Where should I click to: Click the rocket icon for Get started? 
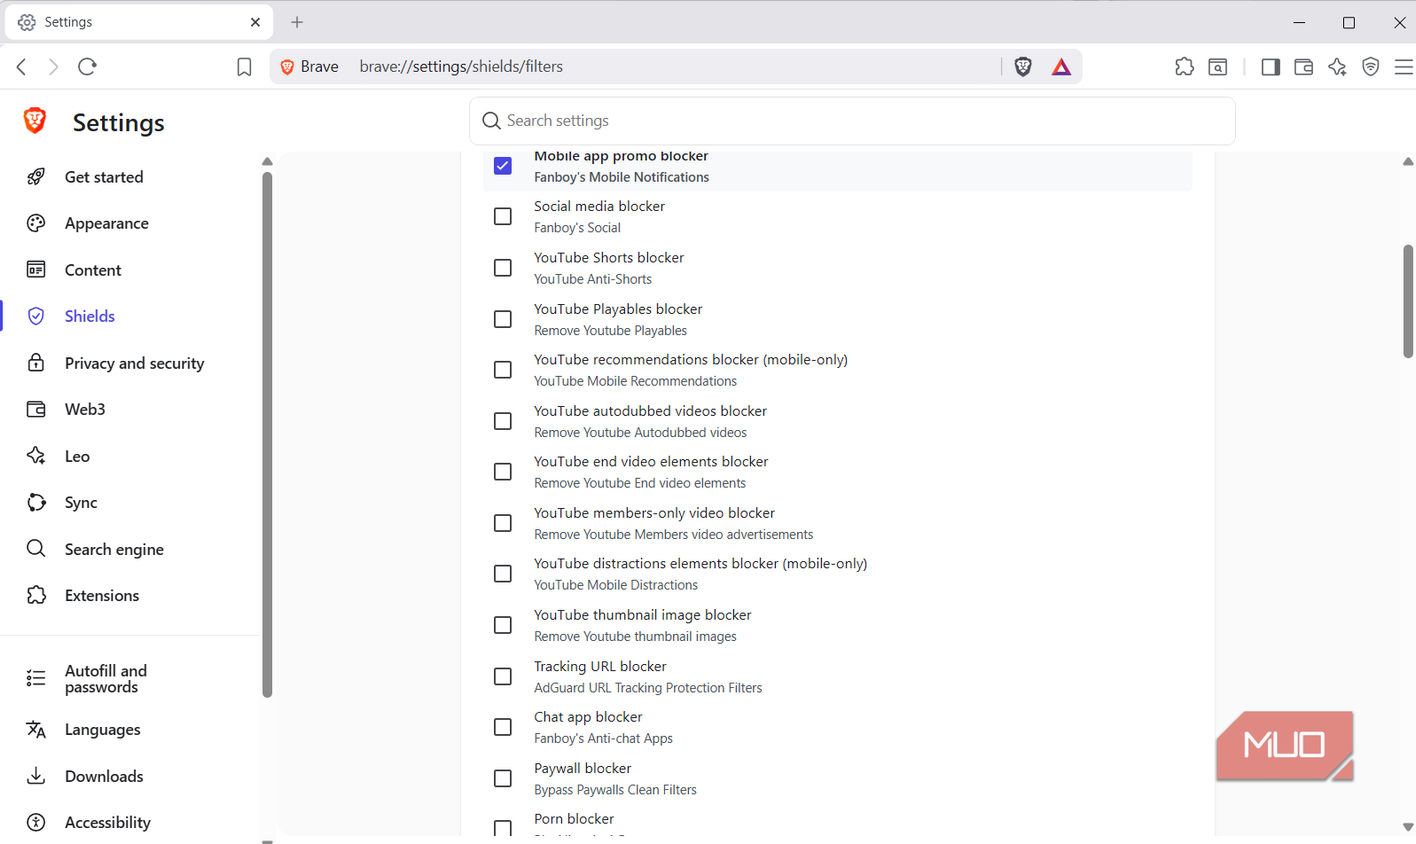point(36,177)
